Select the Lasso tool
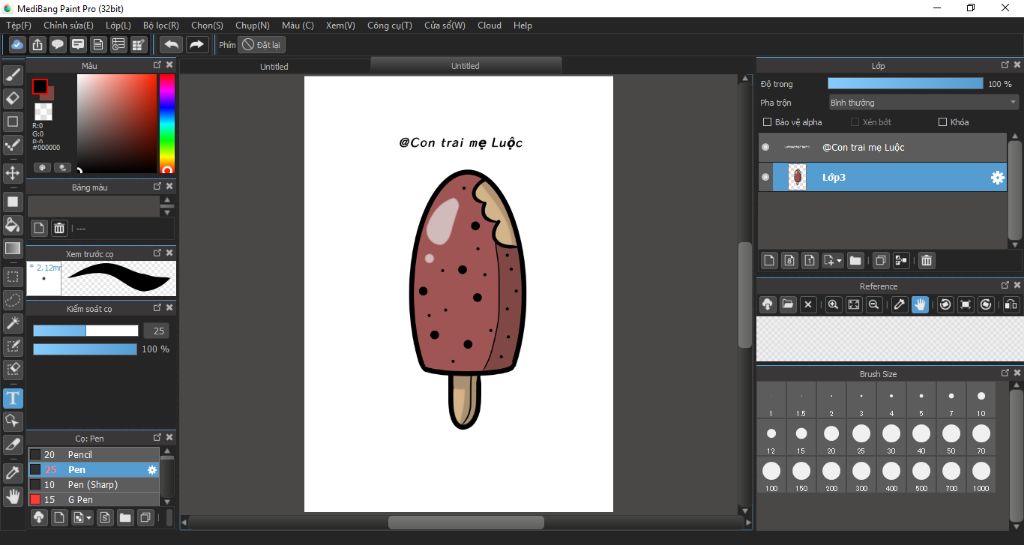Image resolution: width=1024 pixels, height=545 pixels. click(x=12, y=300)
